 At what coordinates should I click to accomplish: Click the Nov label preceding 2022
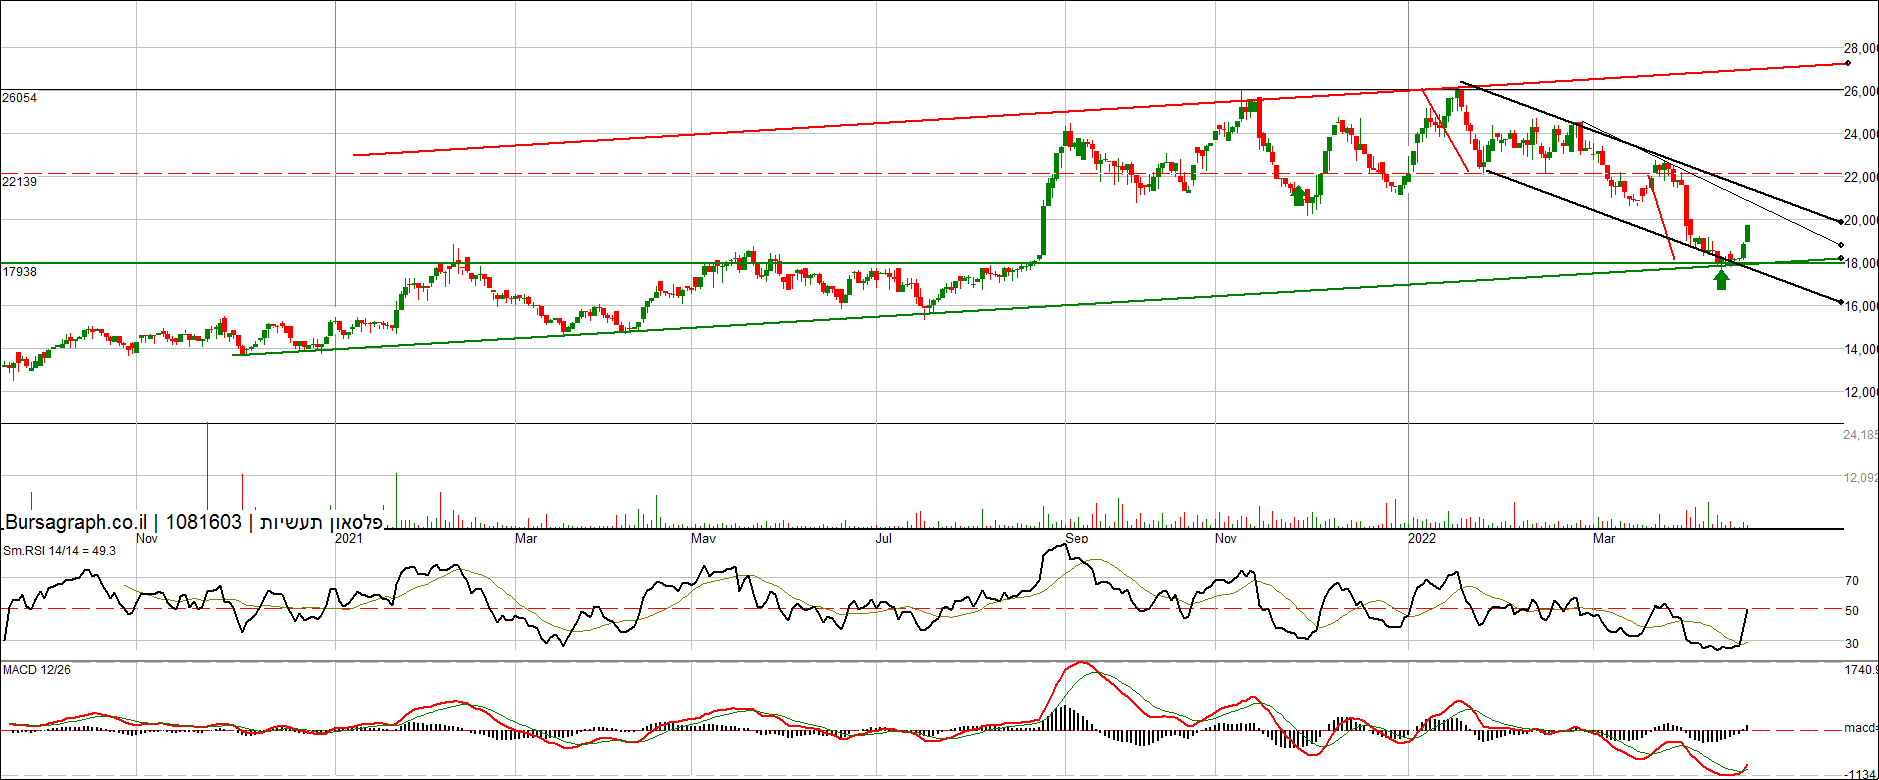(x=1226, y=539)
